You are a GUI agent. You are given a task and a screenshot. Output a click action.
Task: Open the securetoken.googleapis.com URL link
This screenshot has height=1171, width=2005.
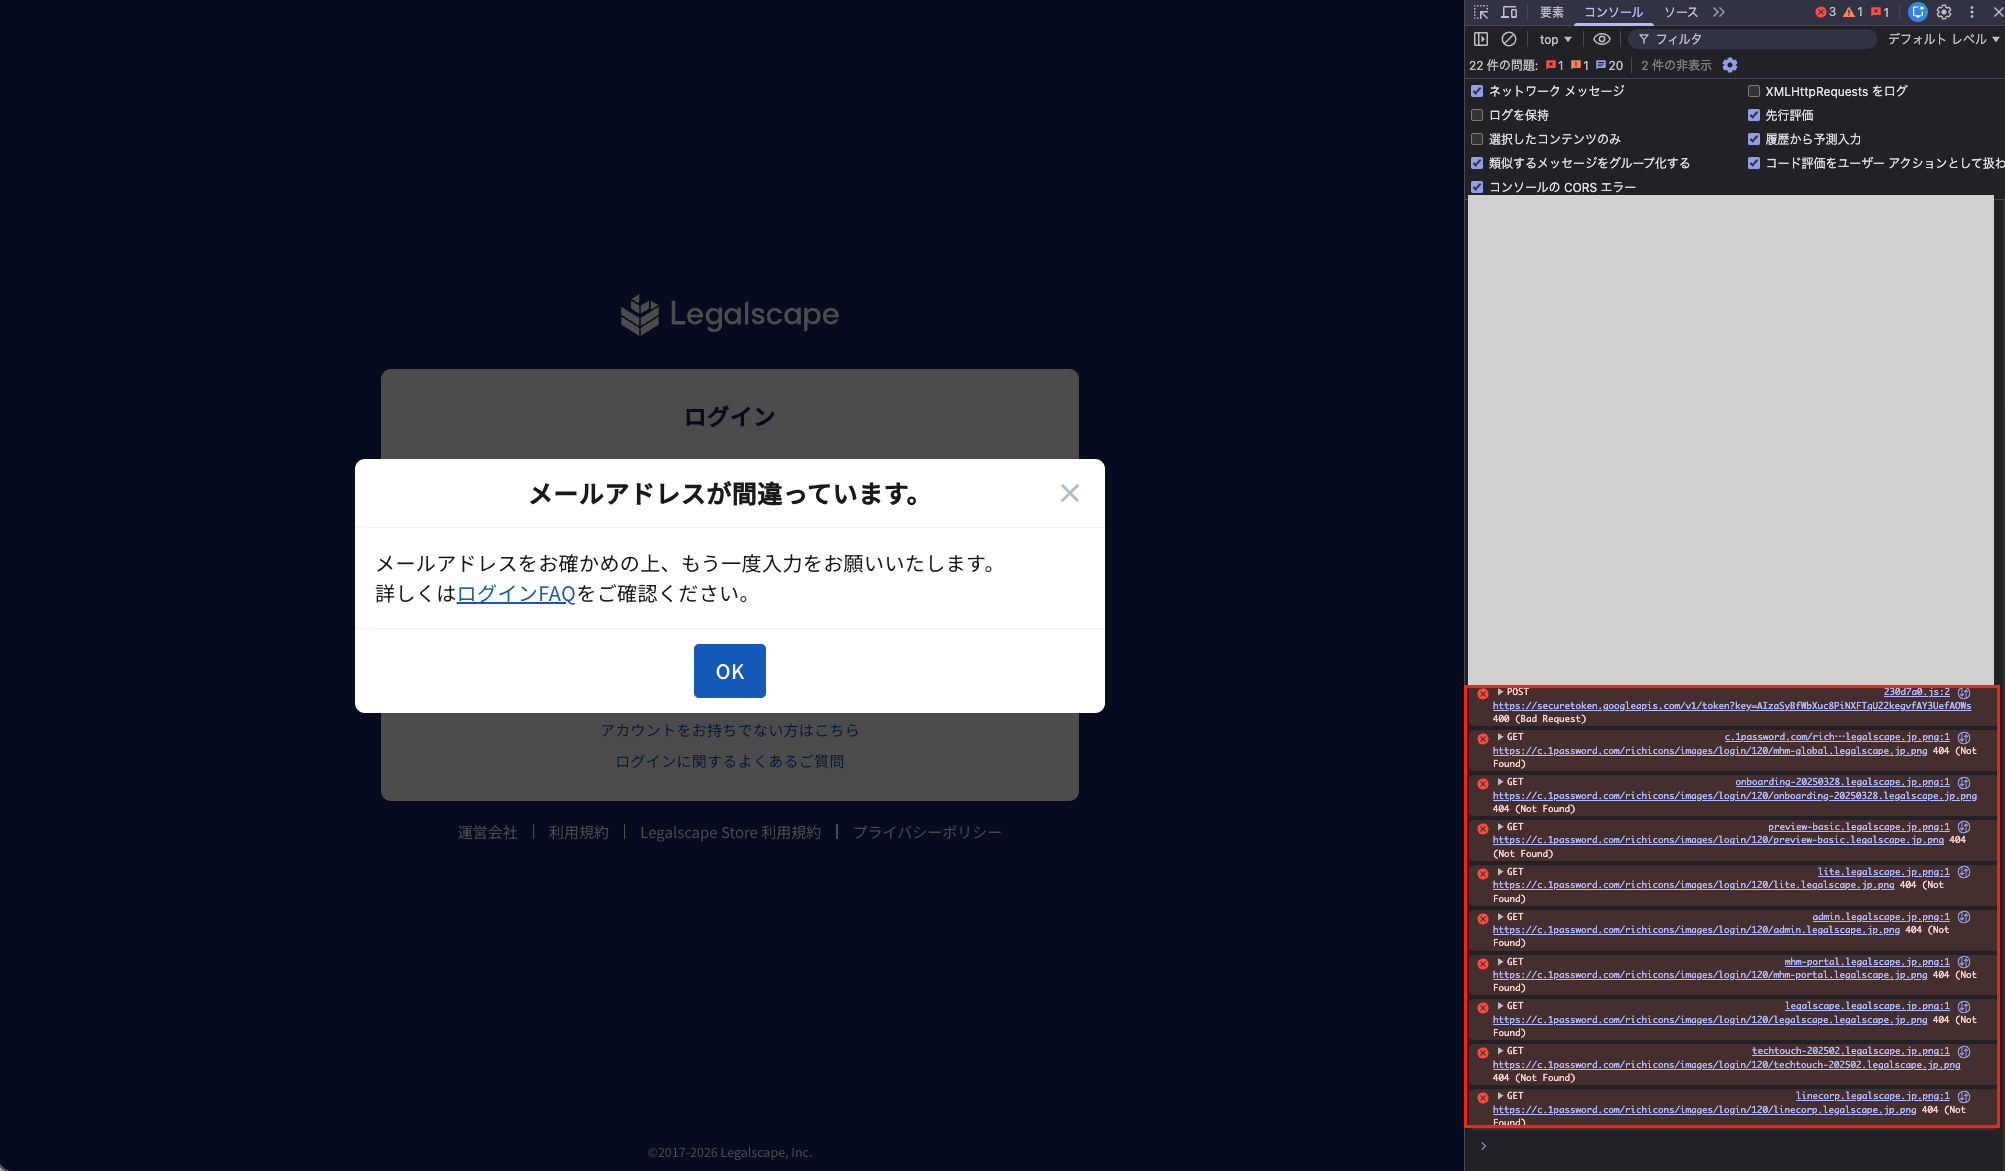1732,706
